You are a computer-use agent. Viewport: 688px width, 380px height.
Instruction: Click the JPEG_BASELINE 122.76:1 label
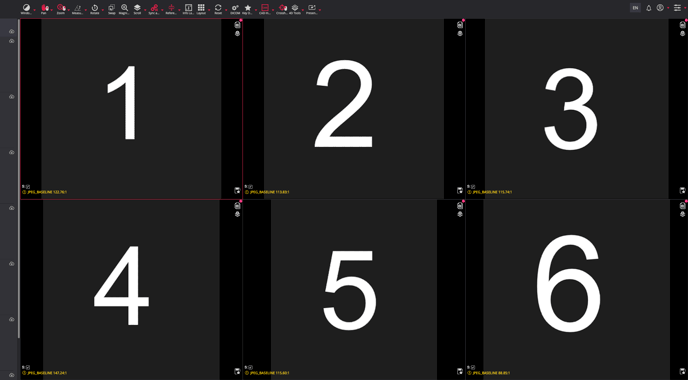tap(47, 192)
